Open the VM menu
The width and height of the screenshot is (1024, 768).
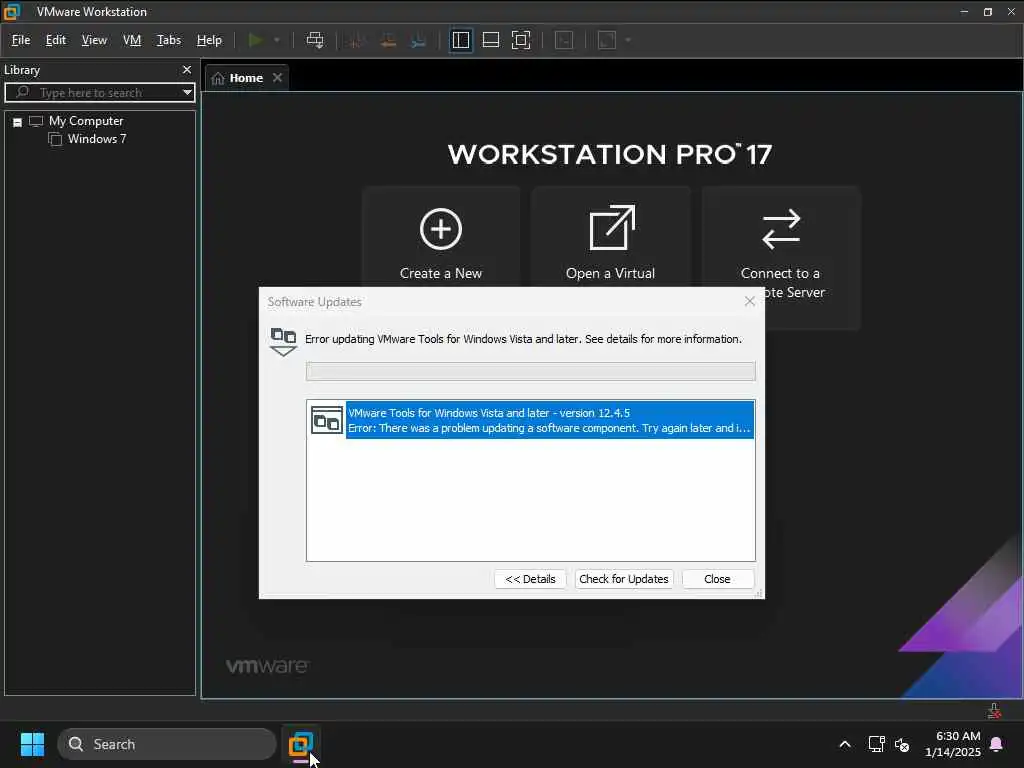(132, 40)
